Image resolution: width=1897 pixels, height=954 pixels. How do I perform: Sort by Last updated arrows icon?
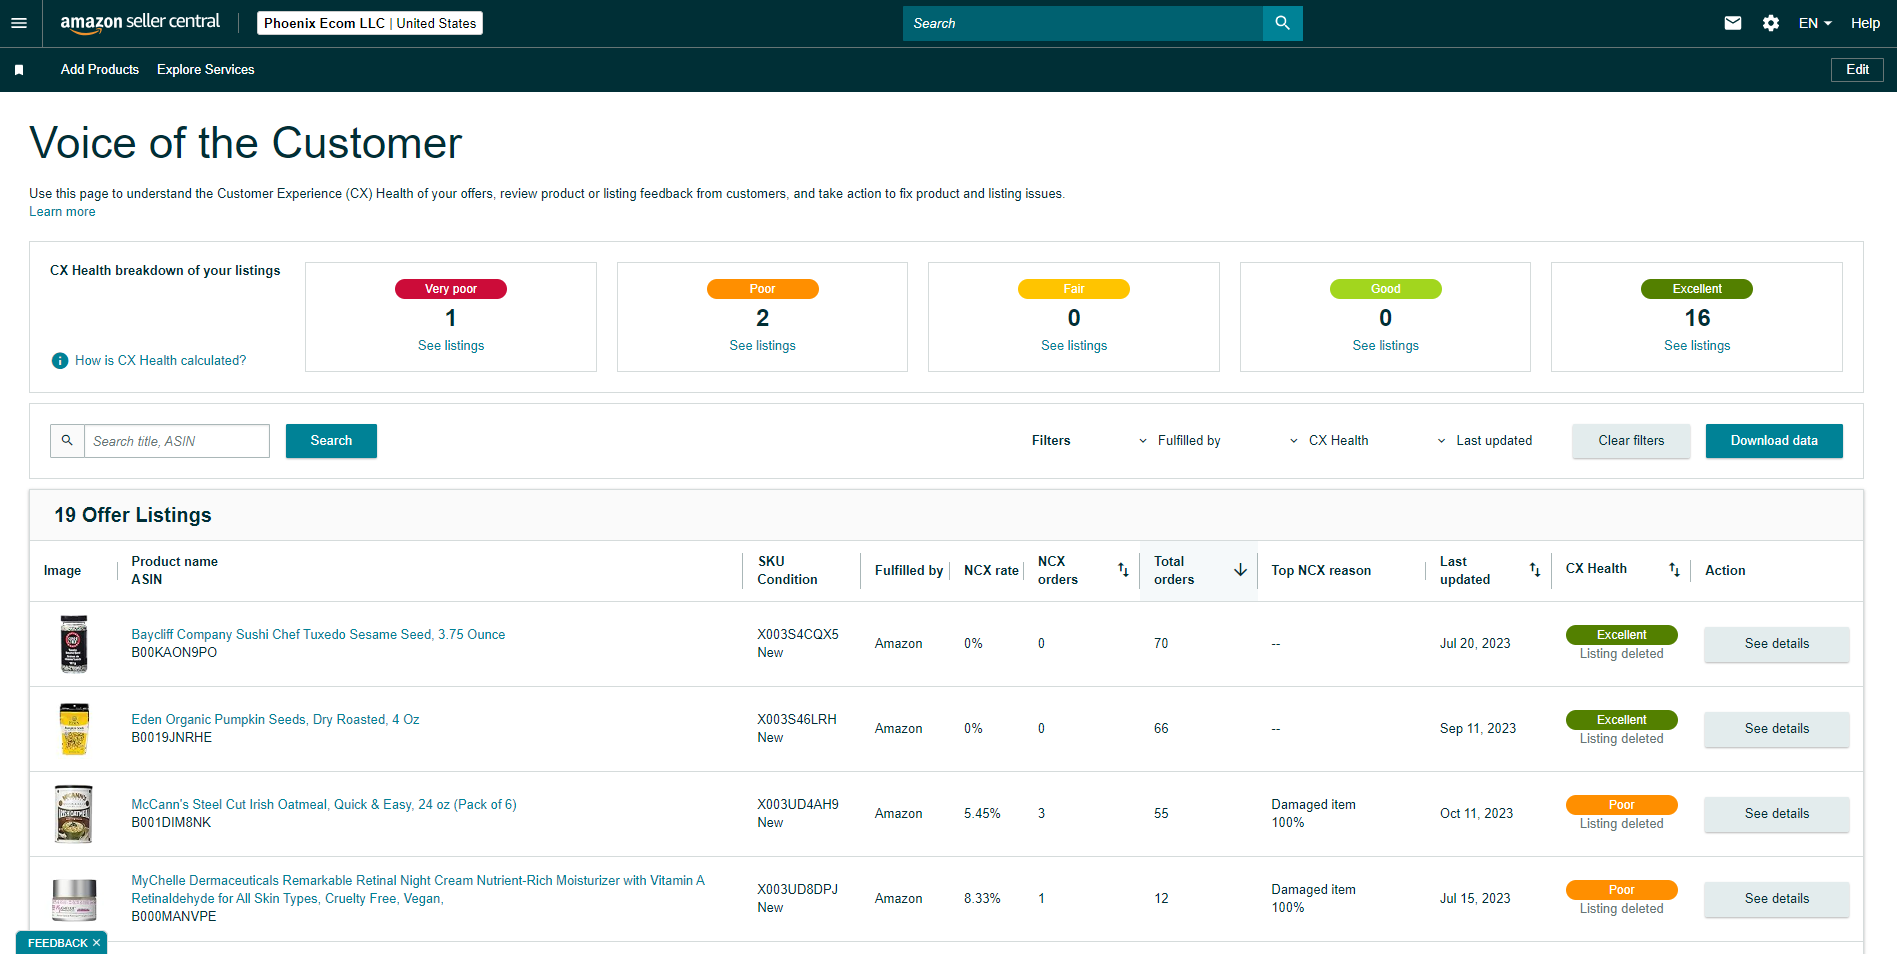(x=1535, y=570)
